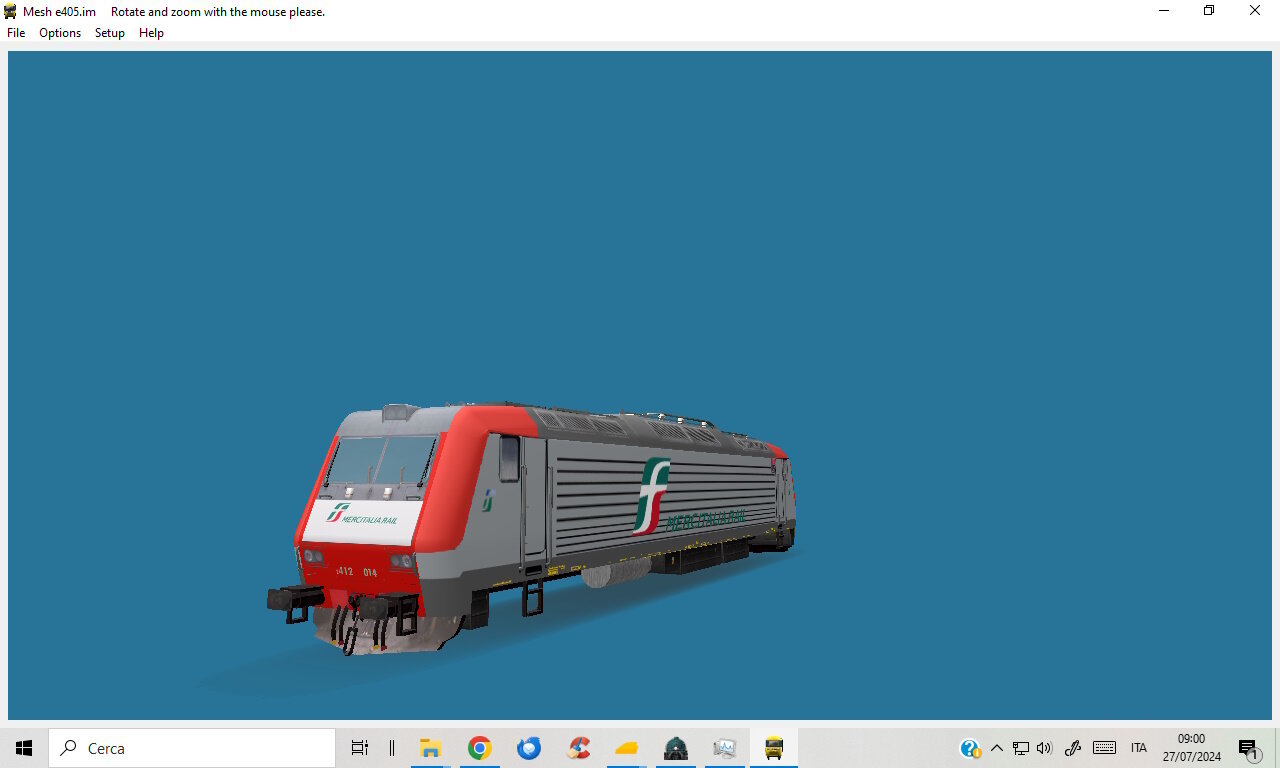Open the notification center icon

click(x=1248, y=749)
